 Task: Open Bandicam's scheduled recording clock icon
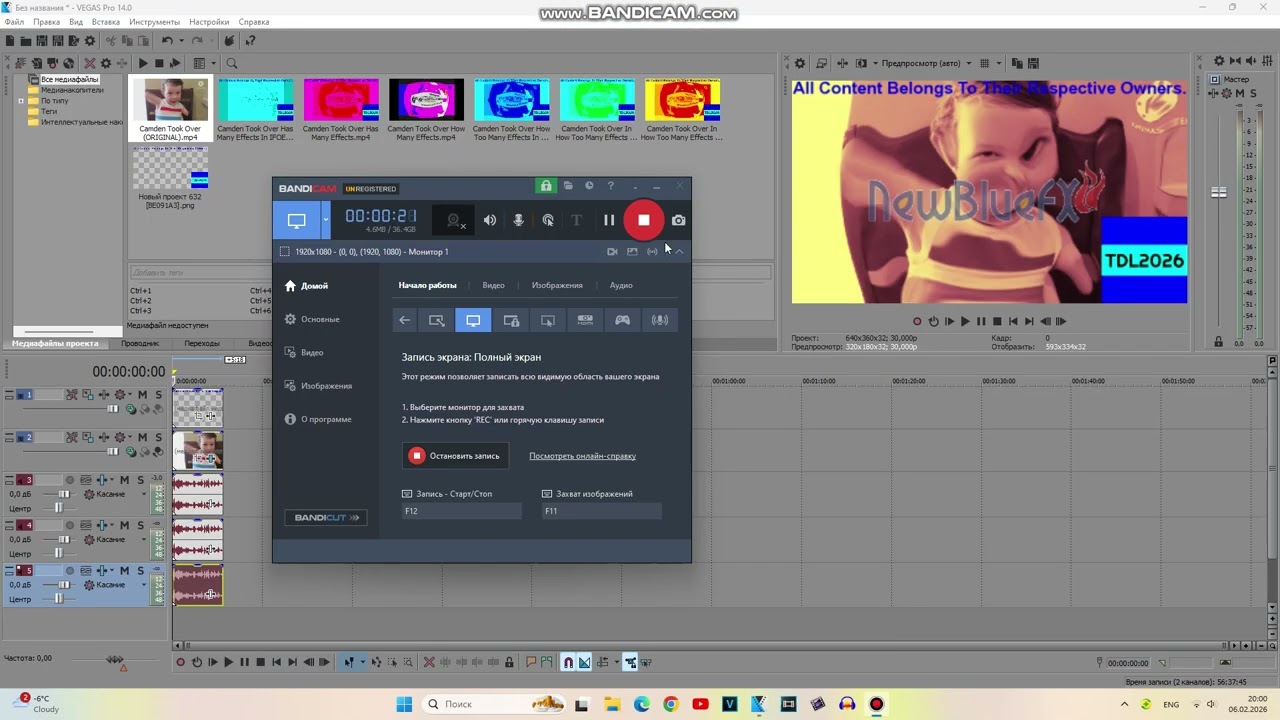pyautogui.click(x=589, y=186)
